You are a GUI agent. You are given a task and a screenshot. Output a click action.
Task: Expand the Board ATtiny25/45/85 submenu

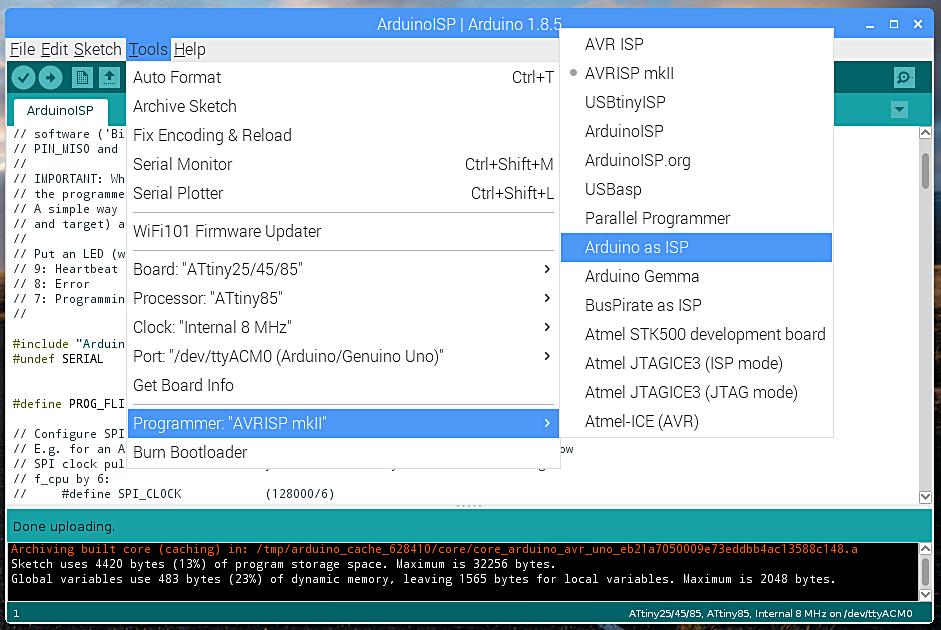343,269
